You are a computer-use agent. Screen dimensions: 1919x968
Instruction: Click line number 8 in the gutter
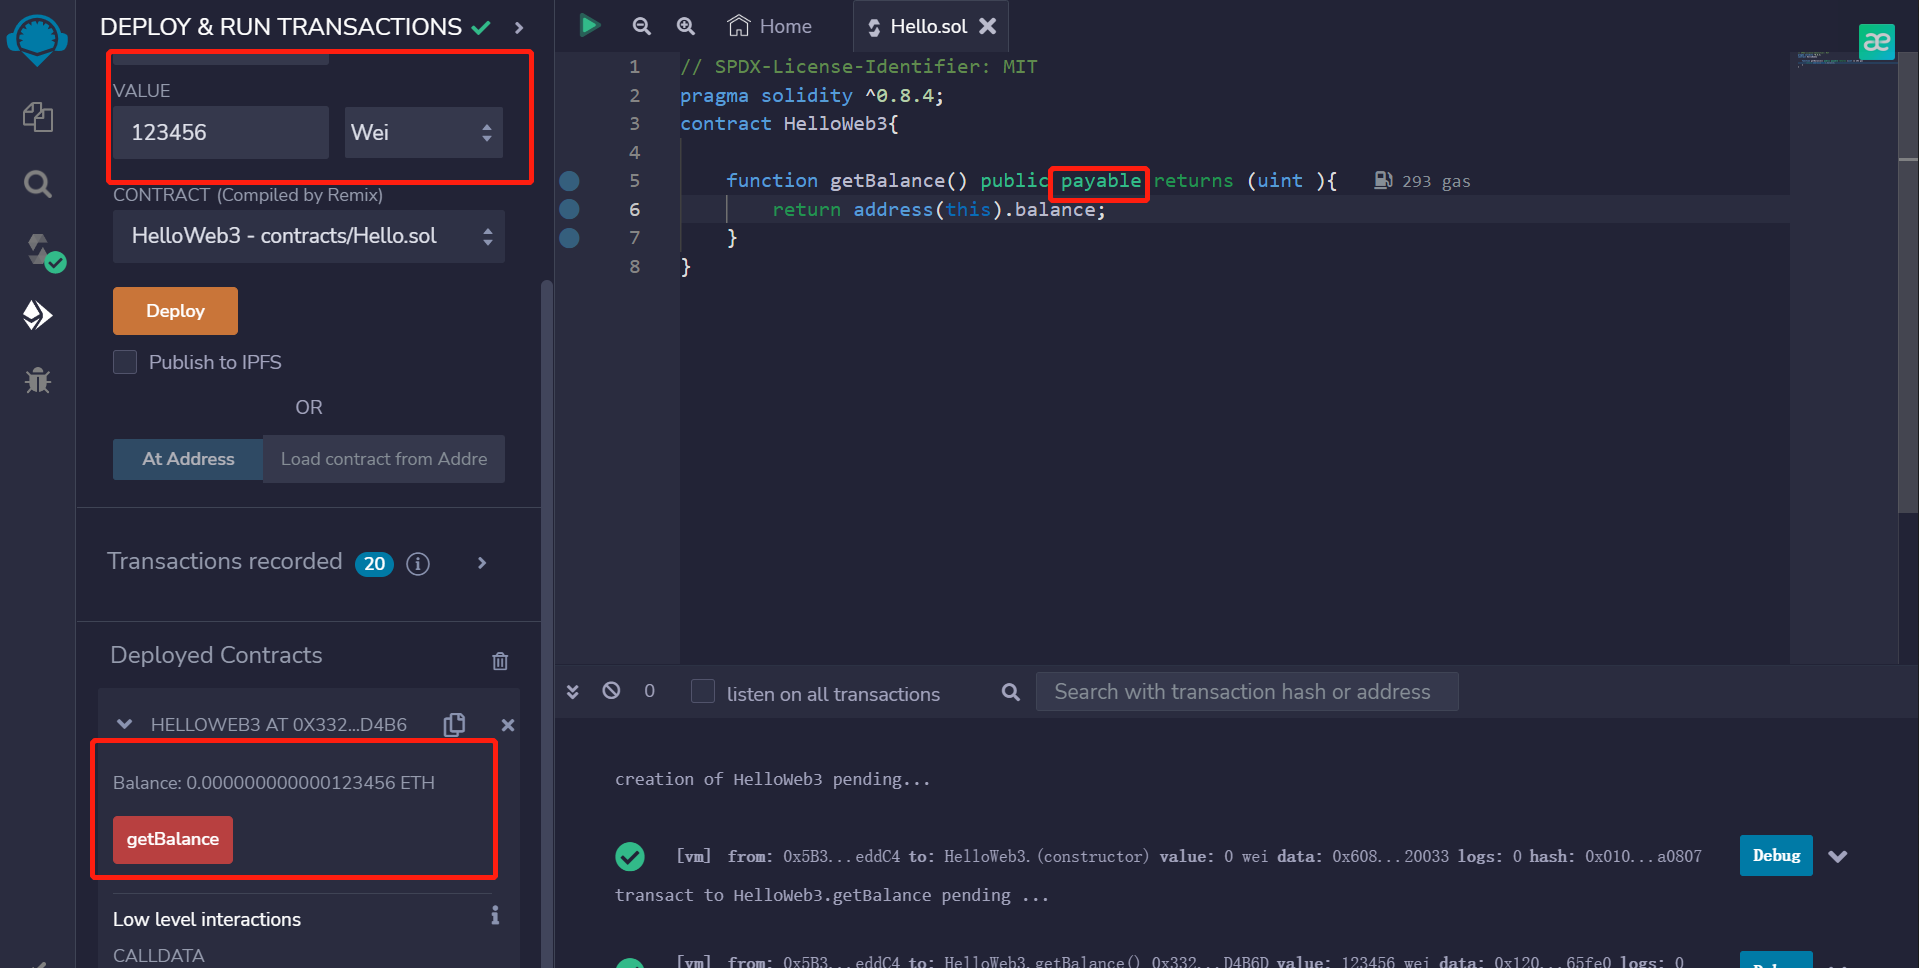point(634,266)
